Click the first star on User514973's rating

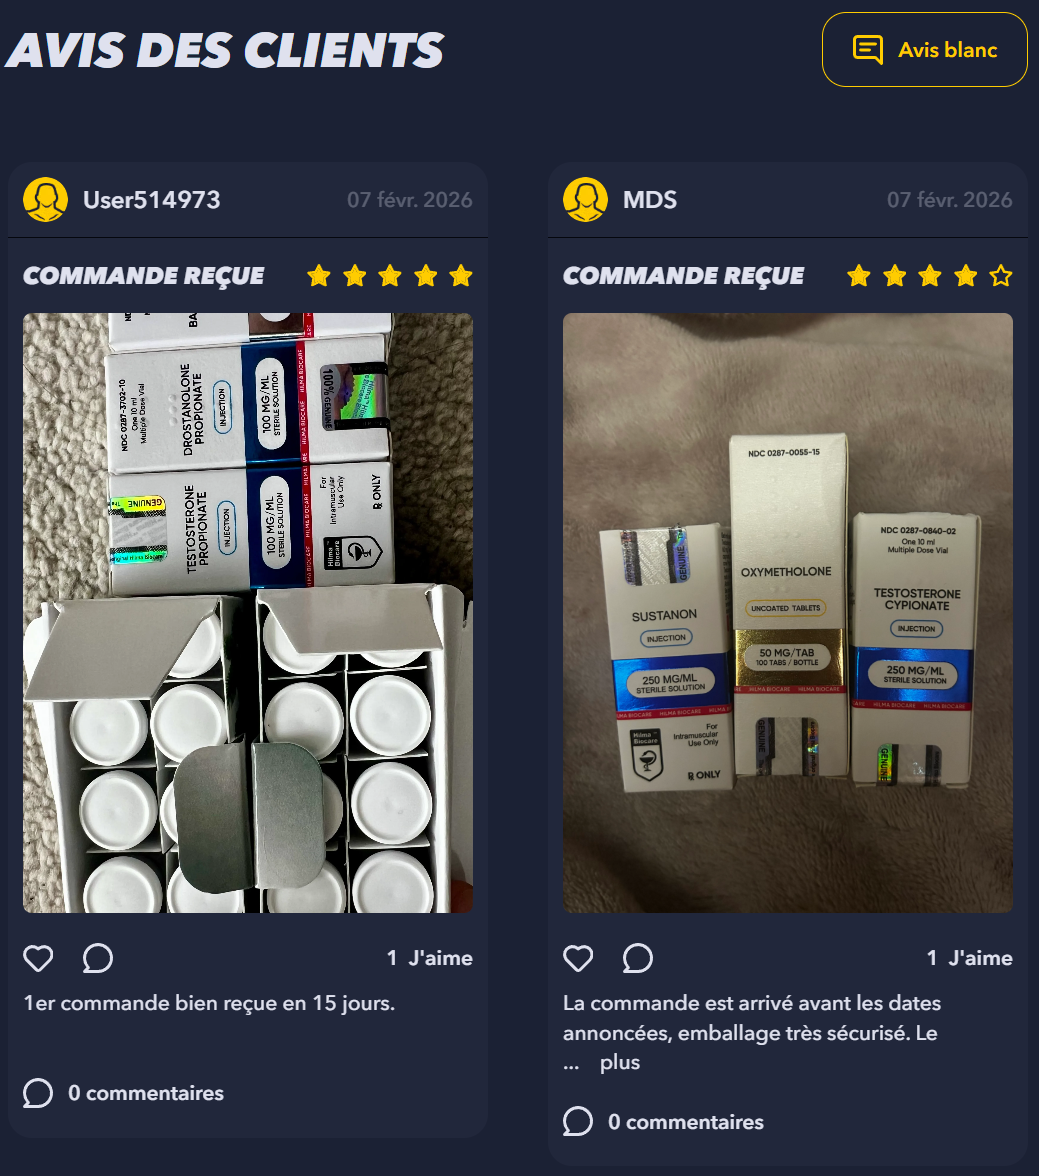coord(319,276)
